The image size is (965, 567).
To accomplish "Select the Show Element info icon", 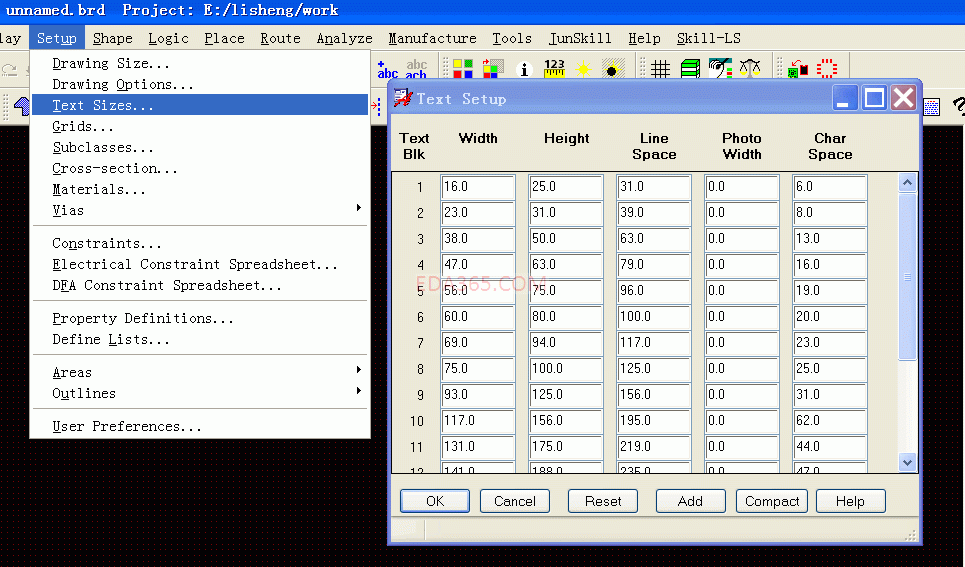I will pyautogui.click(x=523, y=69).
